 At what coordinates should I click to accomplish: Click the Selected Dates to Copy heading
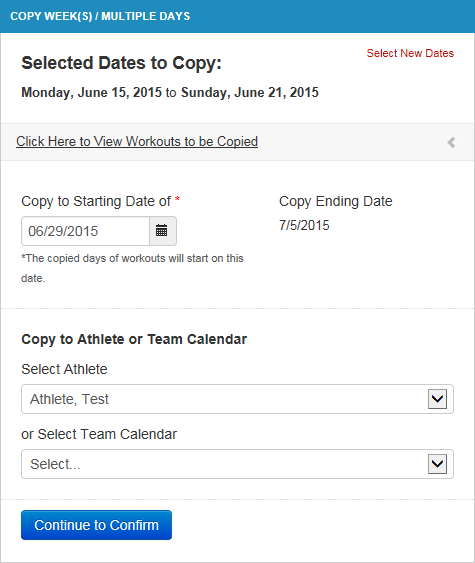coord(121,63)
